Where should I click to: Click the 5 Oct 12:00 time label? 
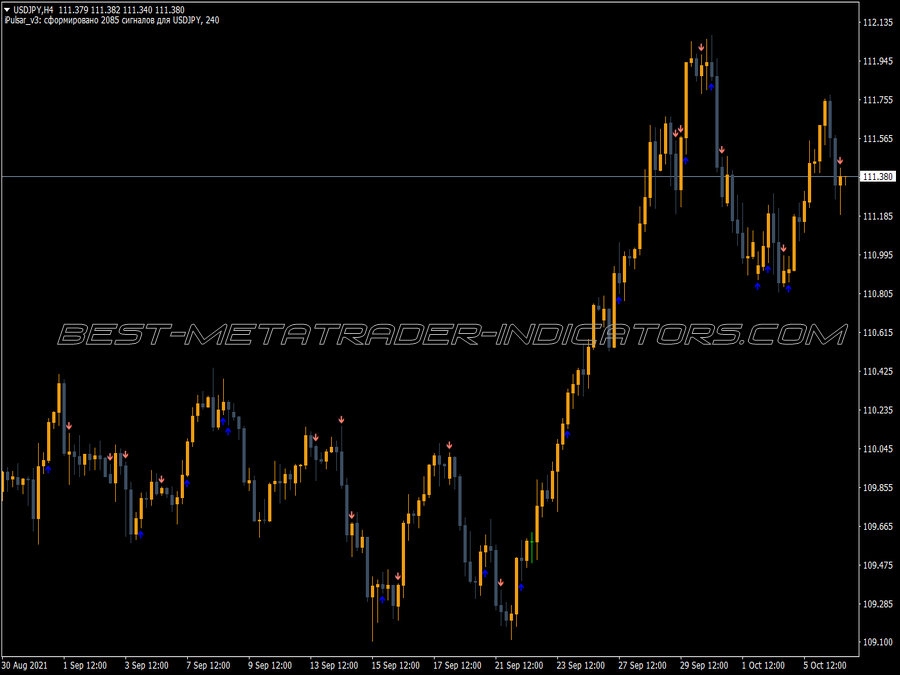[825, 665]
